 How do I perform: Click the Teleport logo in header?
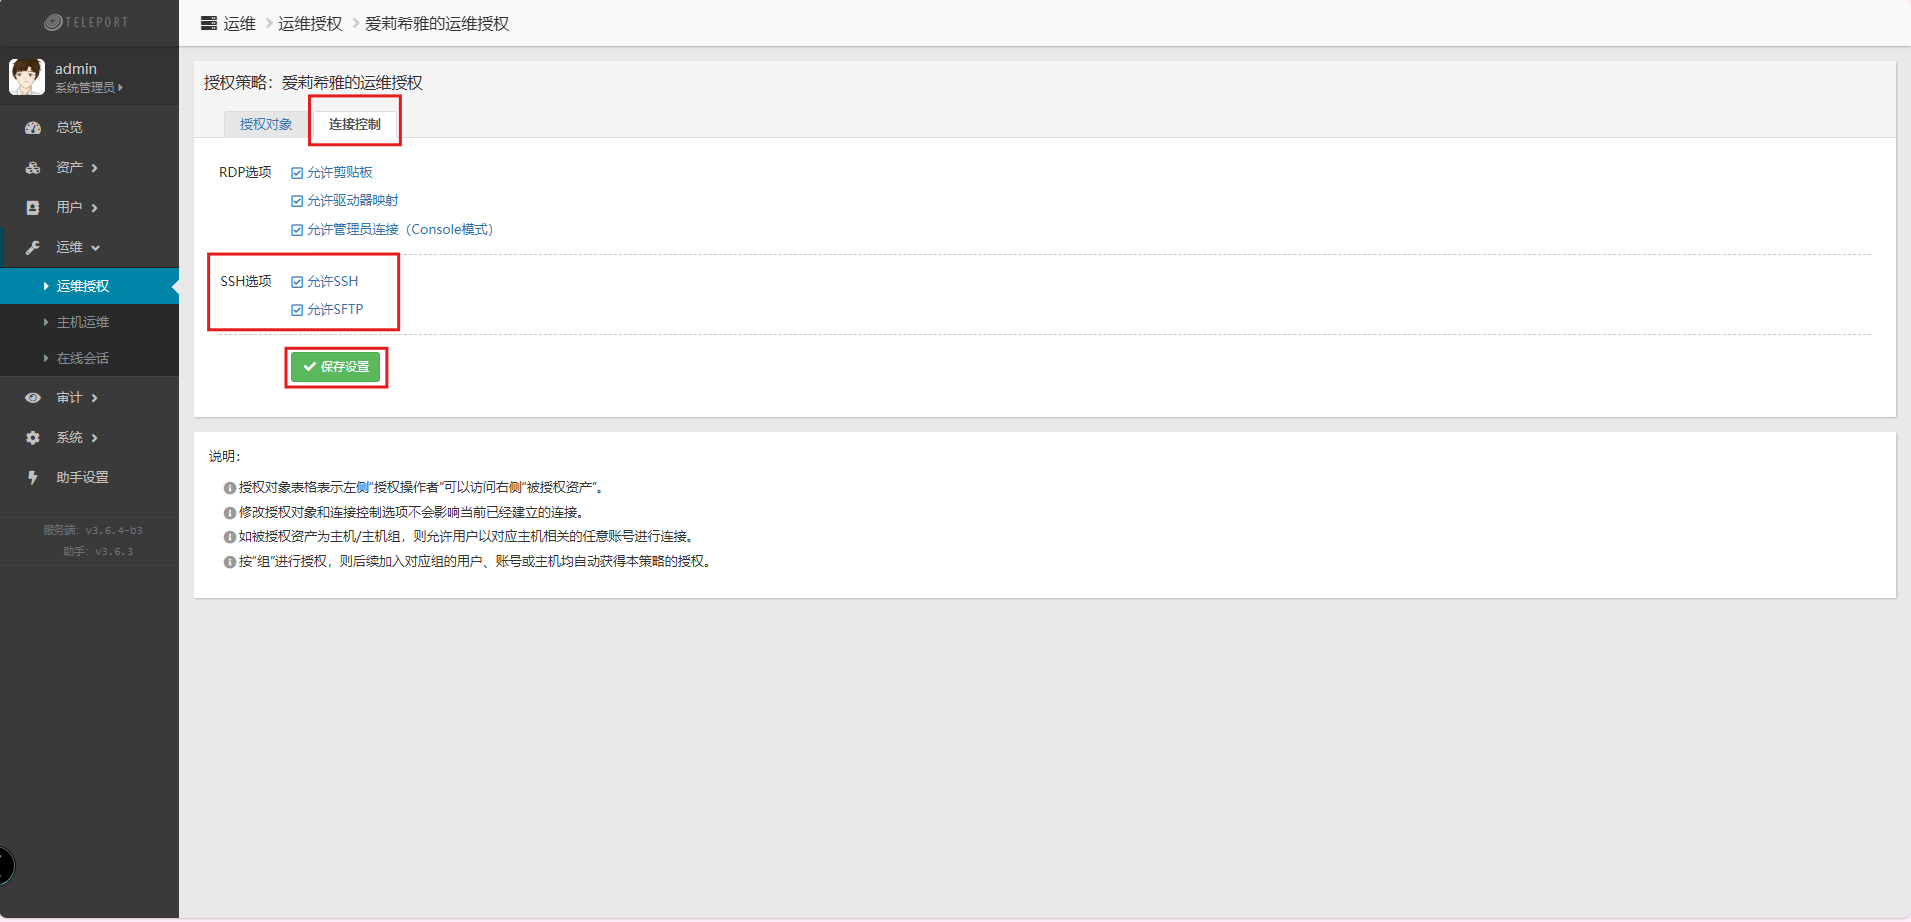pyautogui.click(x=87, y=22)
